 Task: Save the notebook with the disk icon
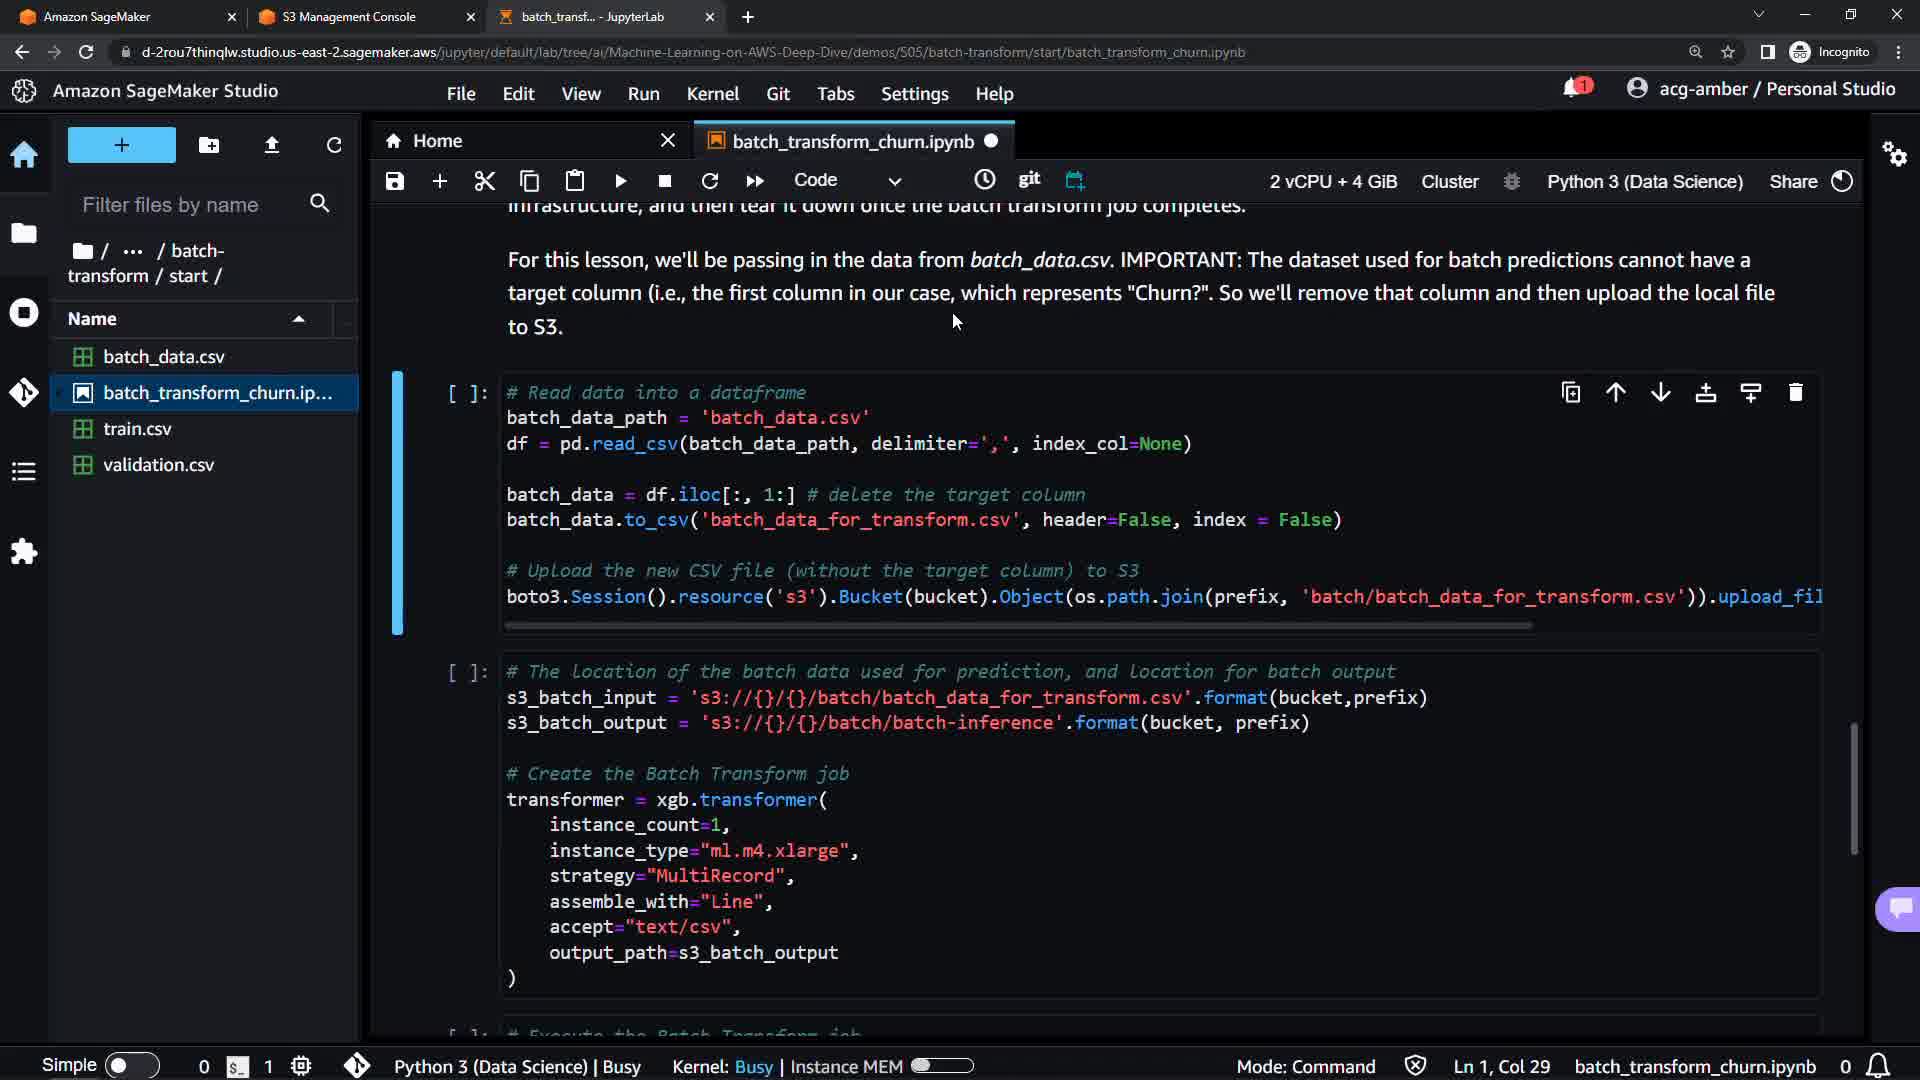point(395,181)
